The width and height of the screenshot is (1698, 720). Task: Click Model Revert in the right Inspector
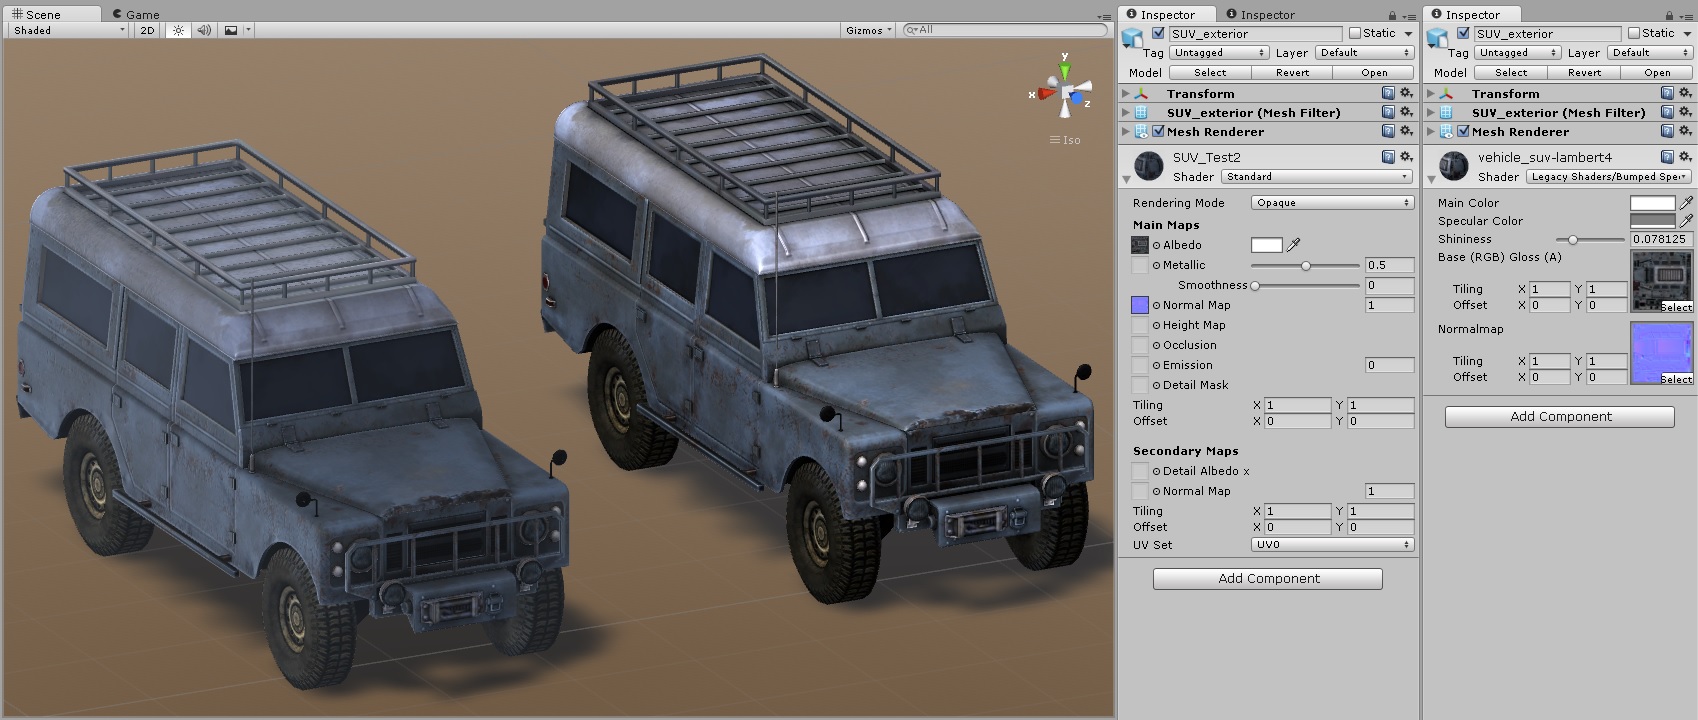(1584, 72)
